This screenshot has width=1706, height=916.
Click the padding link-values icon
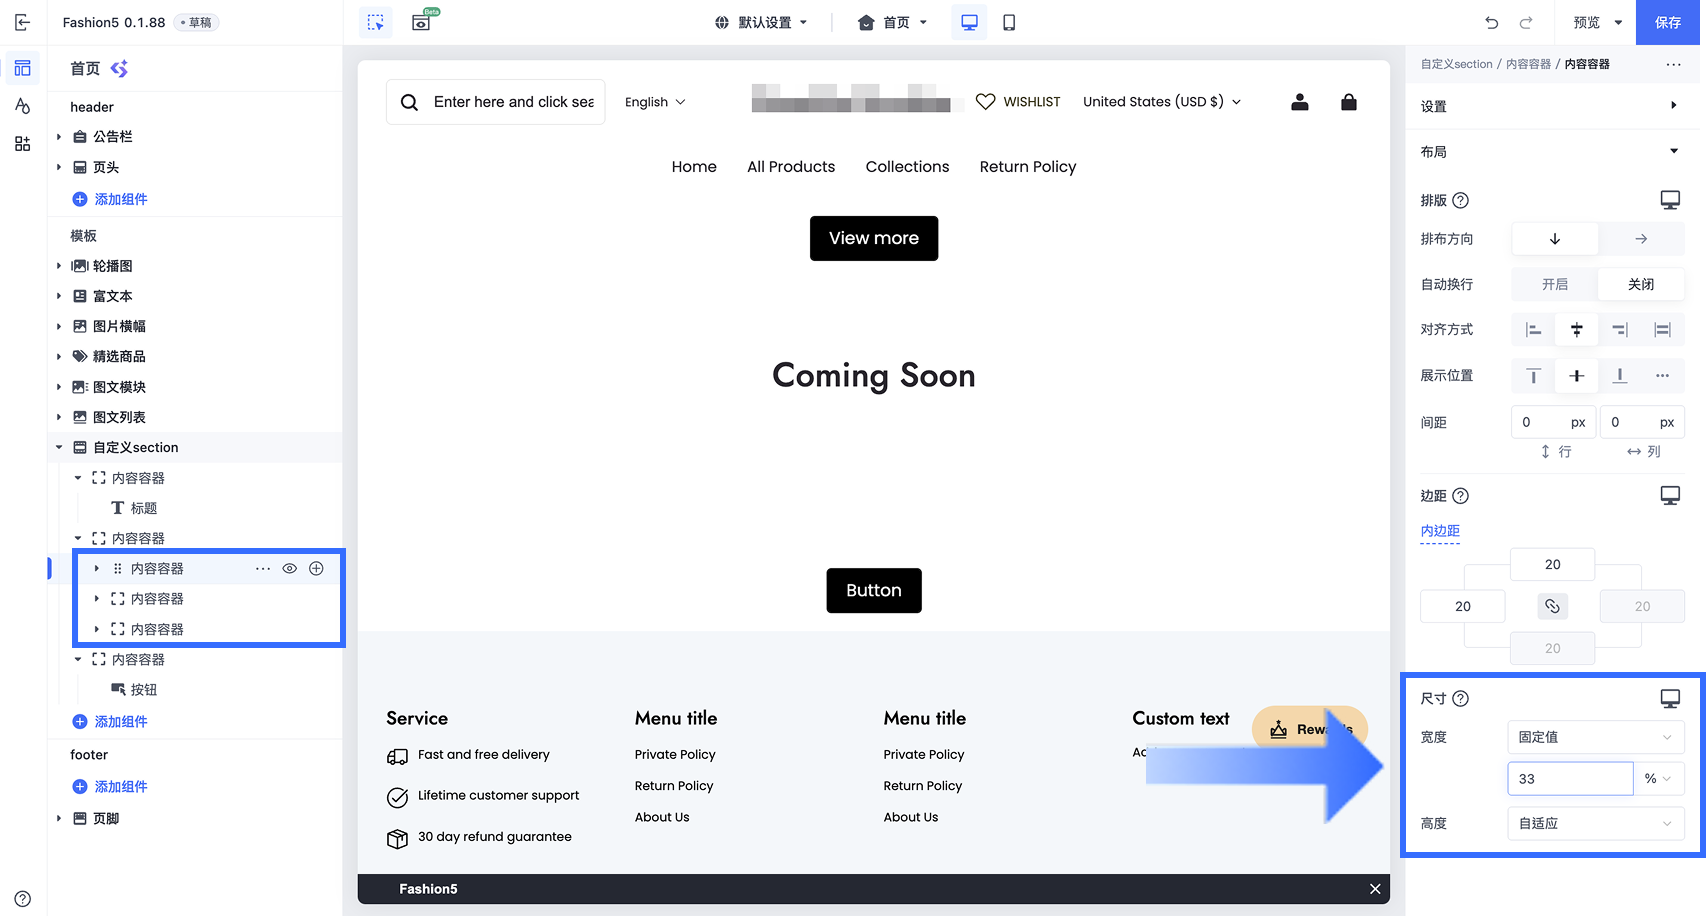point(1552,606)
